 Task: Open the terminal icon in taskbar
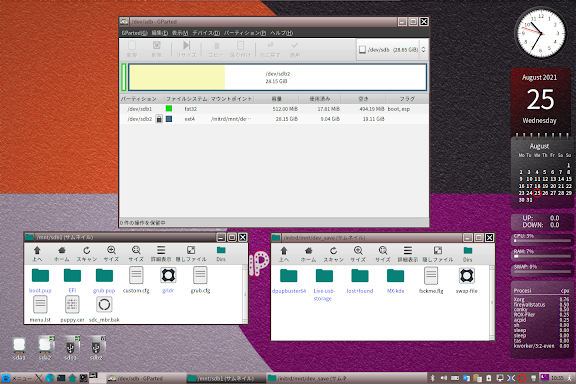tap(61, 378)
